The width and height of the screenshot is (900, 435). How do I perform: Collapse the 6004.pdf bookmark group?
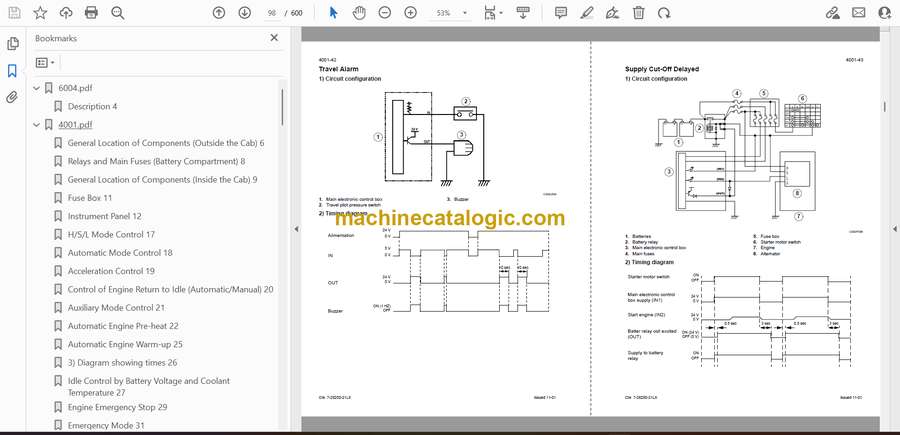[37, 88]
